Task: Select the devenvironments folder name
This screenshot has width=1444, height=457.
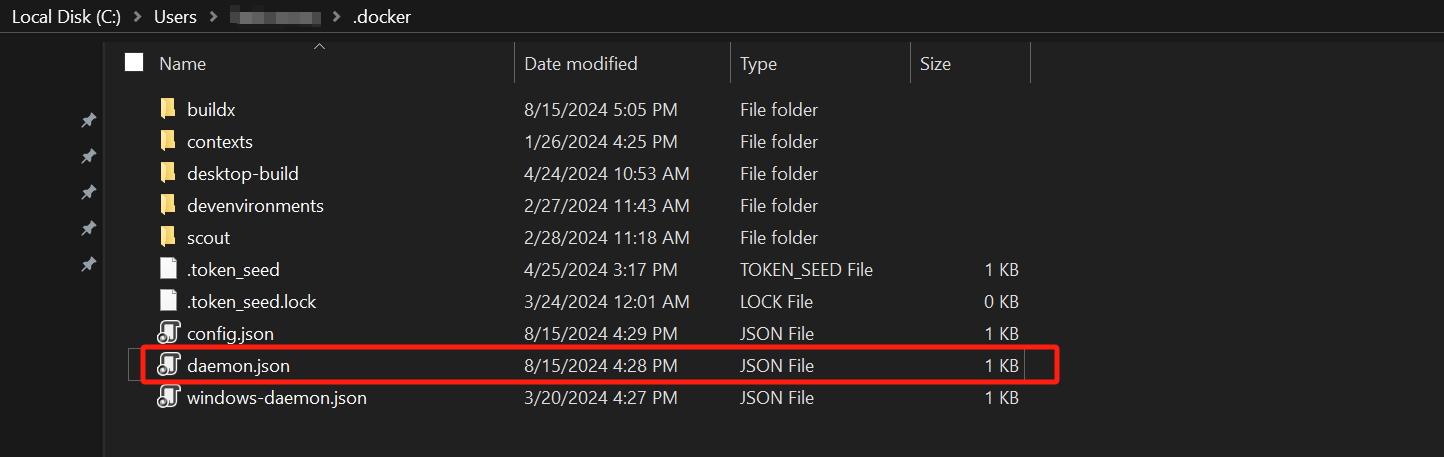Action: [255, 205]
